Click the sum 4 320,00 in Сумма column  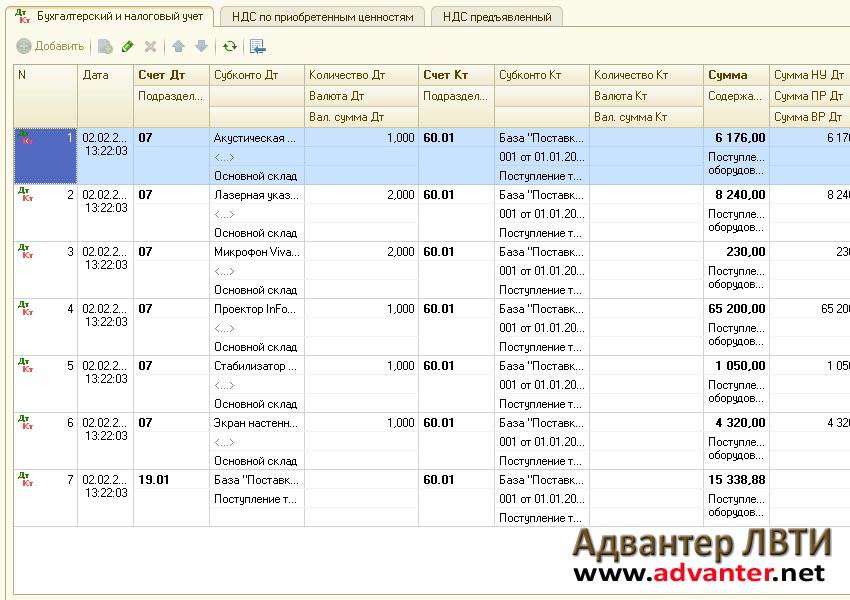[x=740, y=423]
